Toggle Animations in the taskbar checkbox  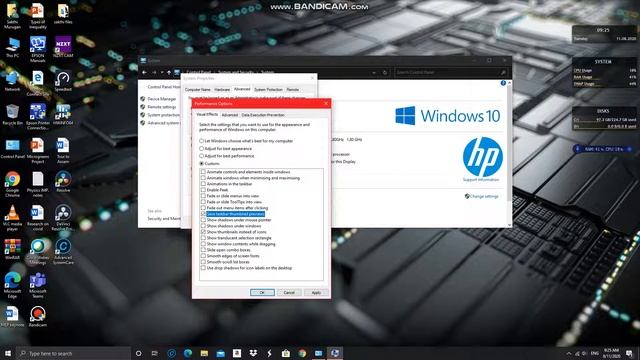pyautogui.click(x=203, y=184)
